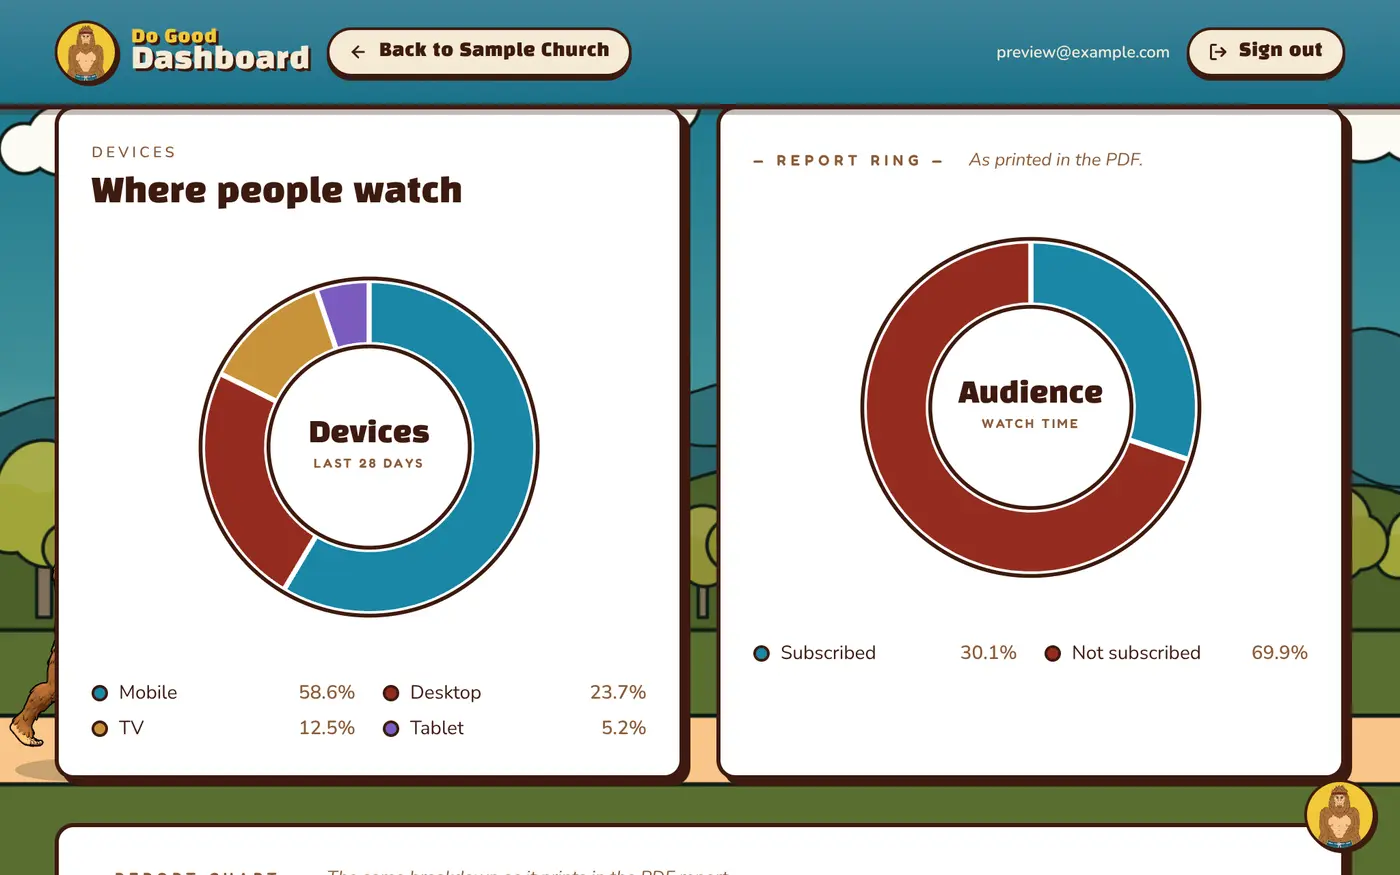Viewport: 1400px width, 875px height.
Task: Click the Do Good Dashboard bigfoot logo
Action: tap(87, 53)
